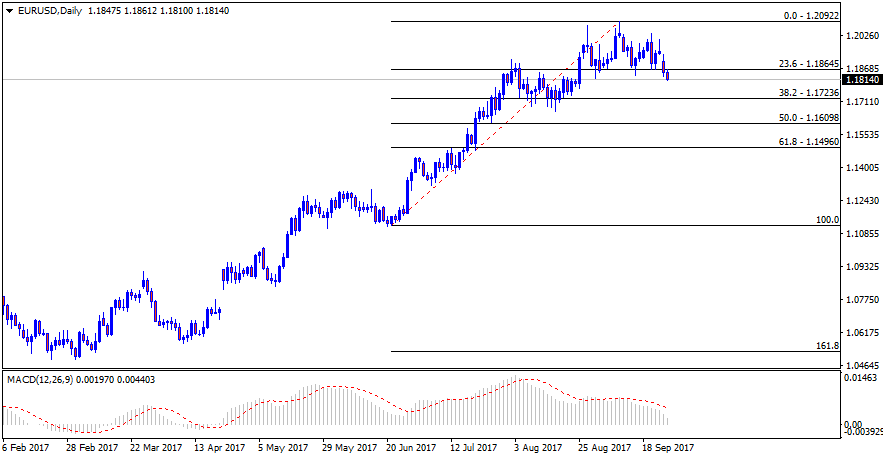The image size is (883, 459).
Task: Click the 38.2 - 1.17236 Fibonacci level
Action: (809, 92)
